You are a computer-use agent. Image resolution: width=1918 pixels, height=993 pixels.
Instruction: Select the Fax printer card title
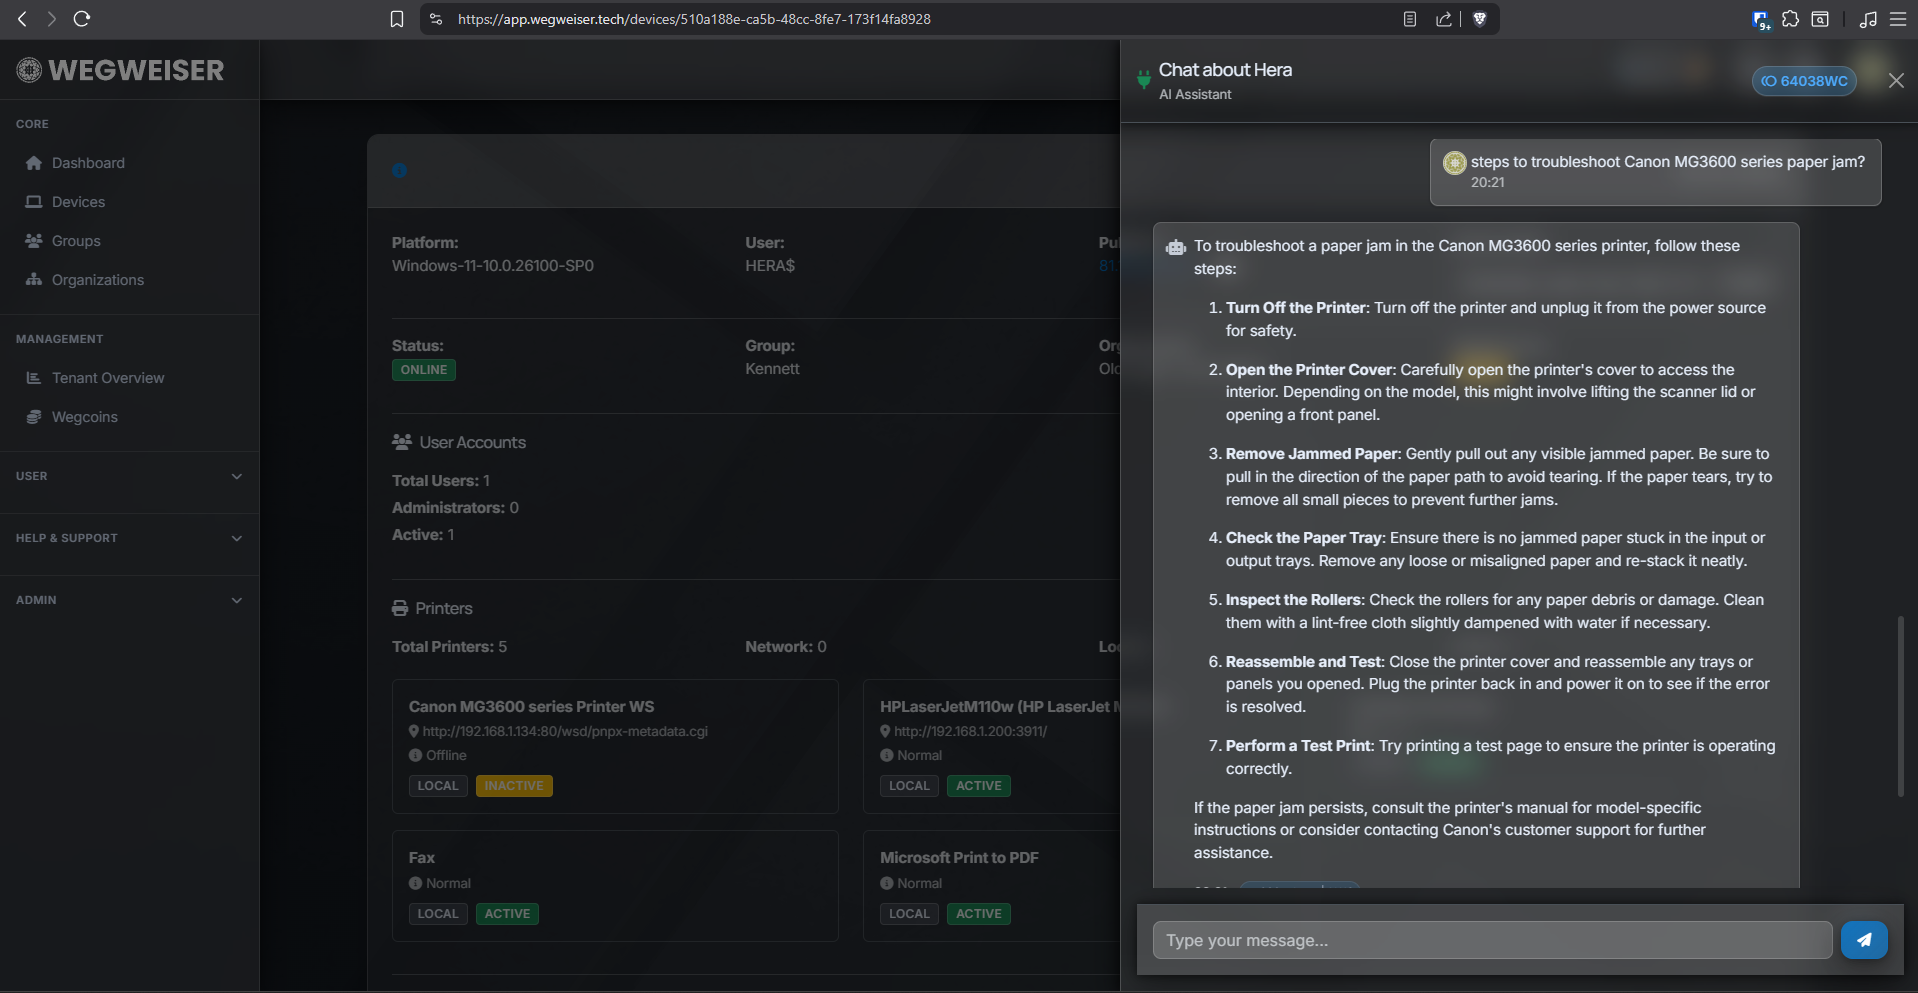pyautogui.click(x=422, y=858)
